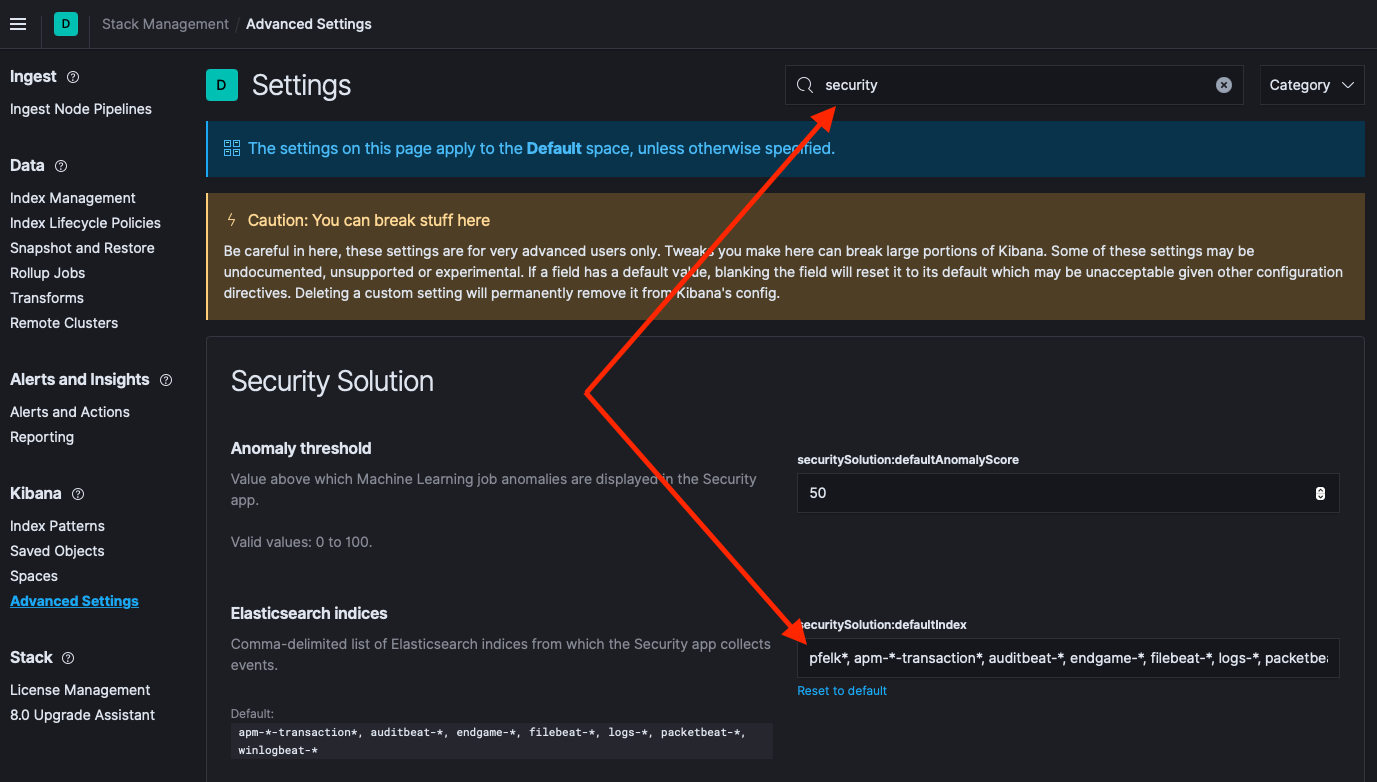Go to Index Management
1377x782 pixels.
tap(73, 198)
